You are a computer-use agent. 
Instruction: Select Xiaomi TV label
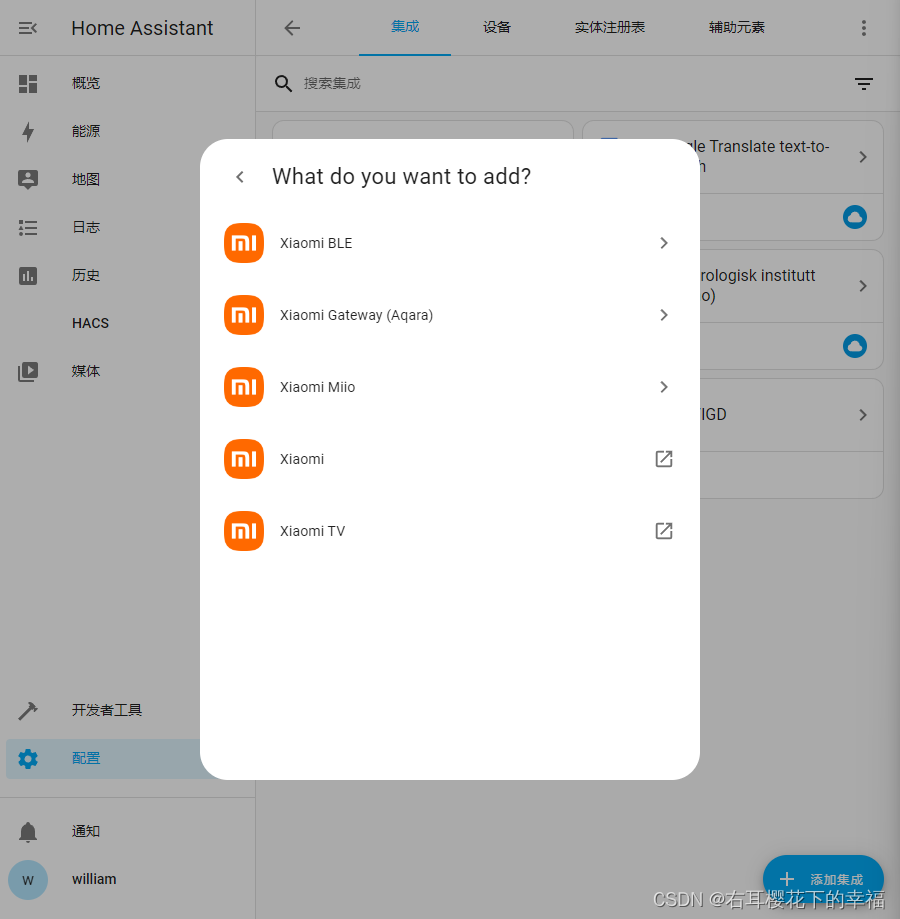[312, 531]
